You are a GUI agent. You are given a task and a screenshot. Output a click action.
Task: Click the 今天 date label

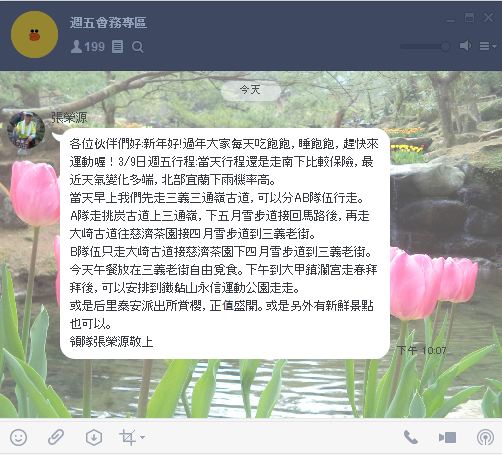[x=250, y=89]
